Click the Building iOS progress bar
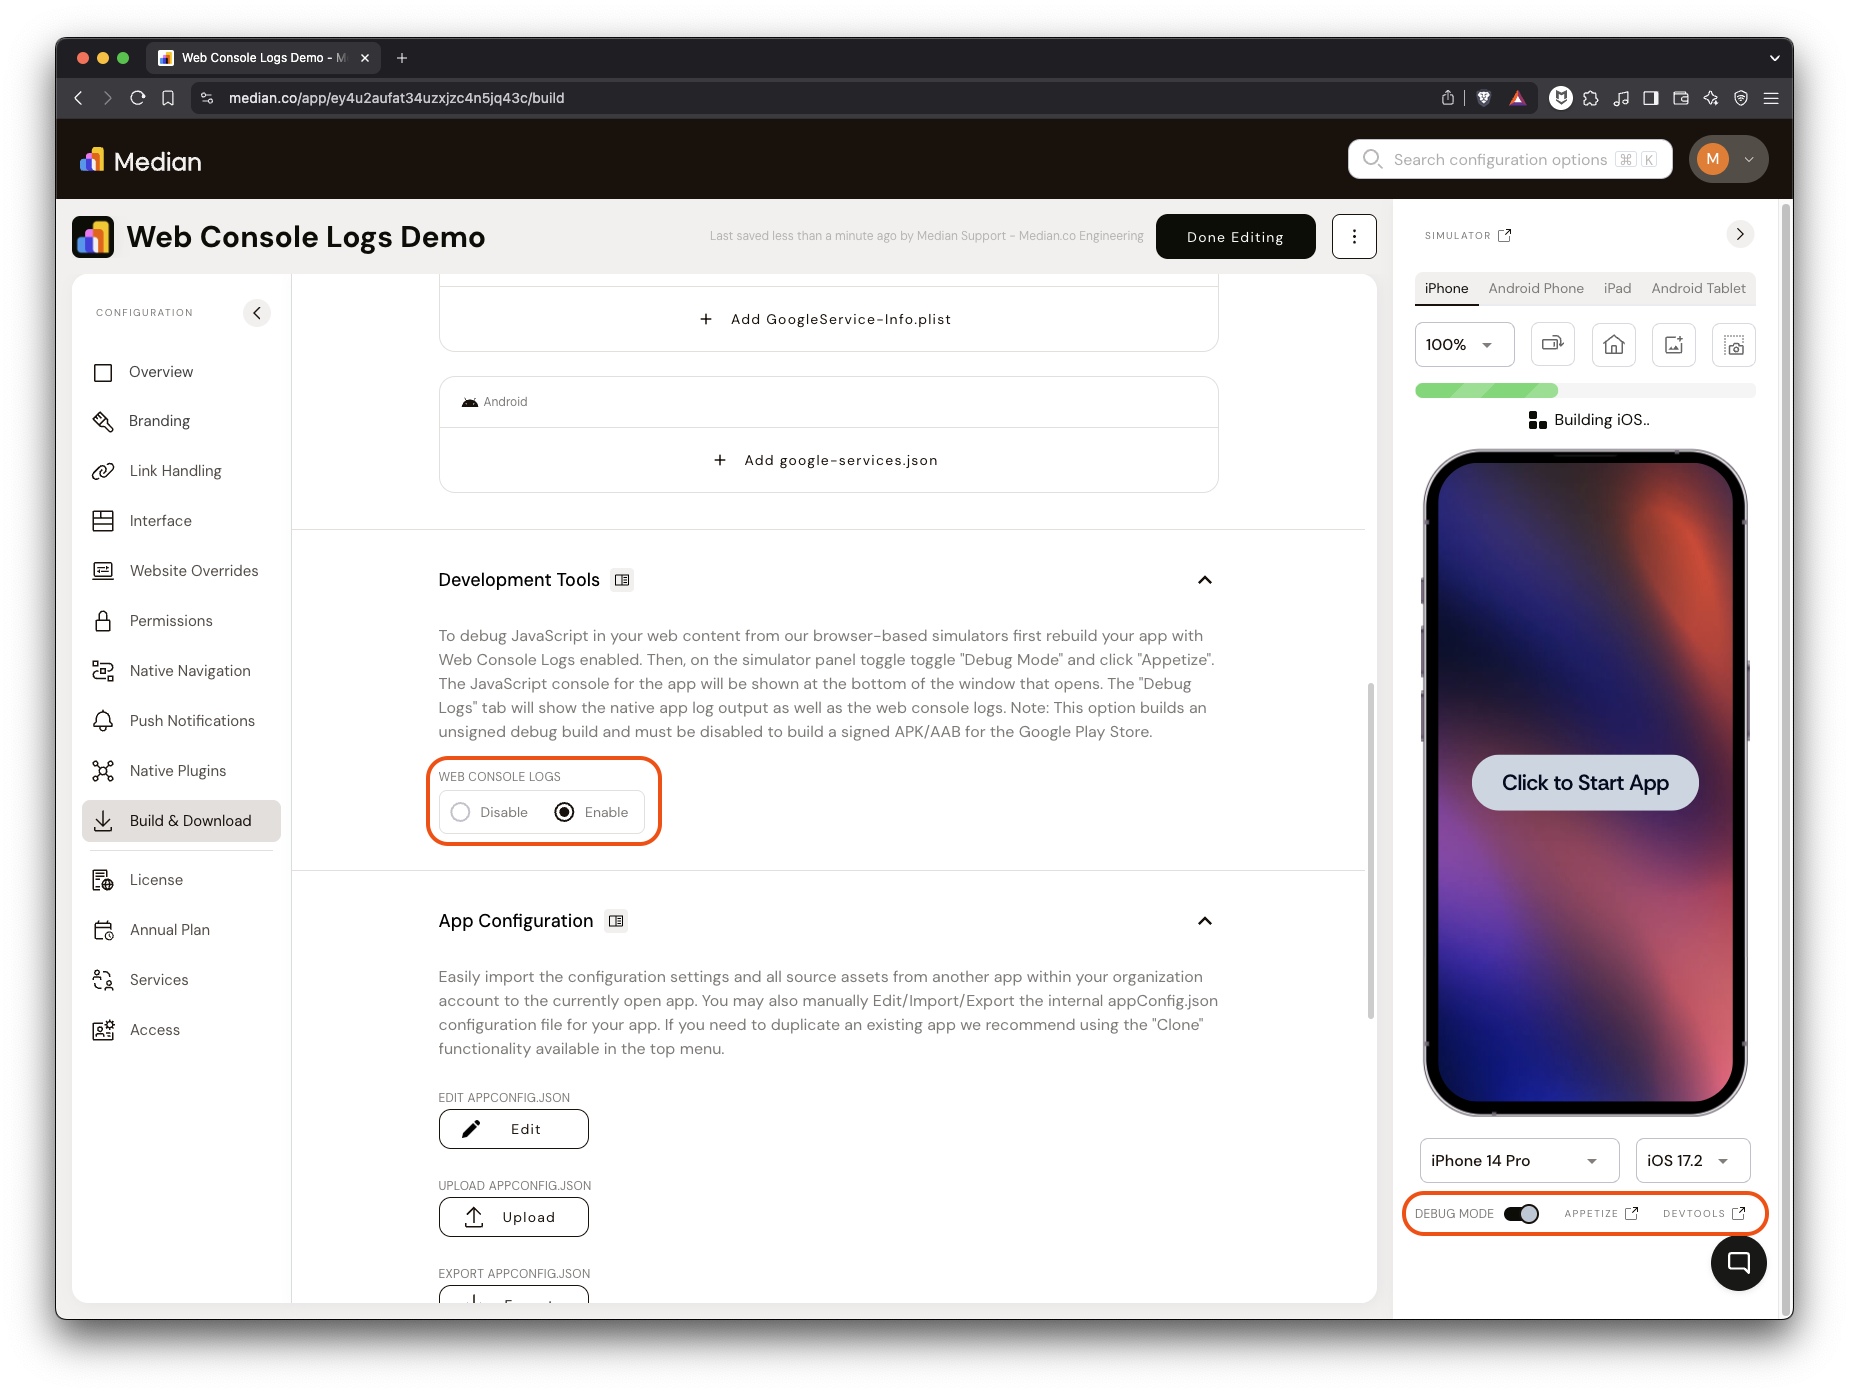 click(1585, 390)
